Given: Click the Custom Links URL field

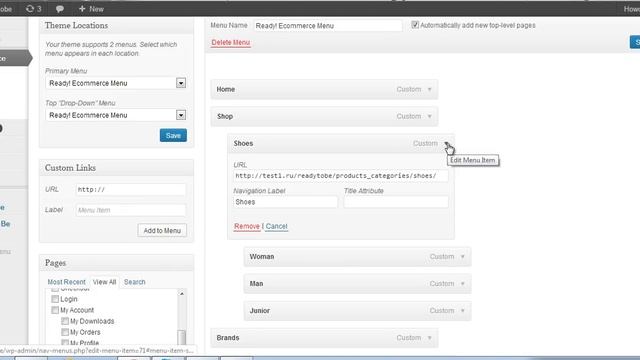Looking at the screenshot, I should 131,189.
